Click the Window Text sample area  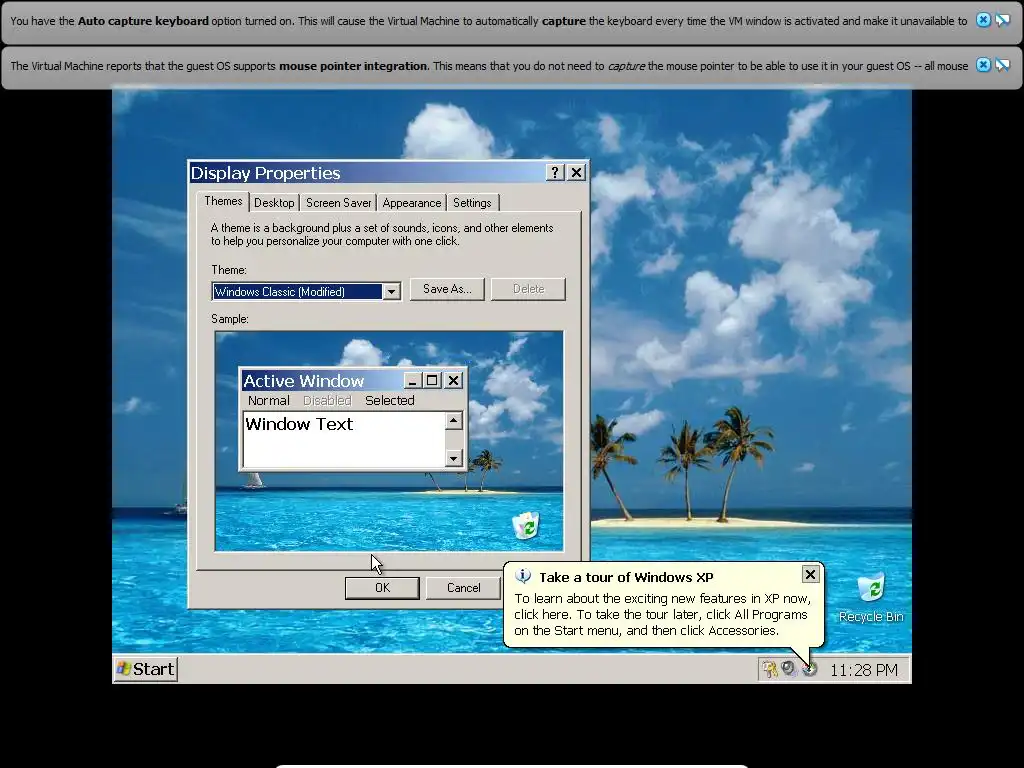coord(344,439)
